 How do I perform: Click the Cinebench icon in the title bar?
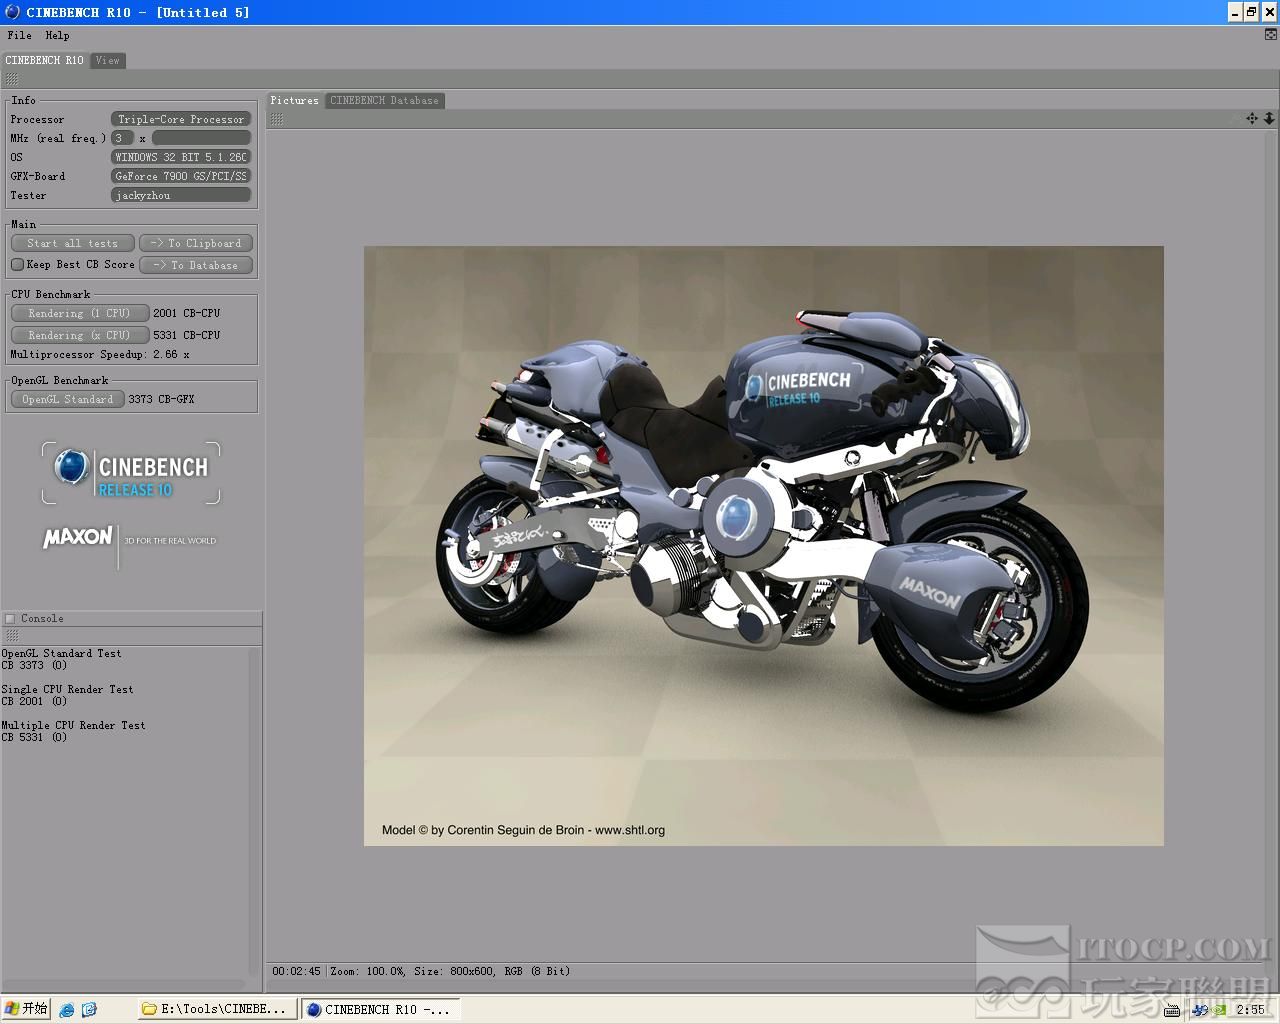coord(12,12)
